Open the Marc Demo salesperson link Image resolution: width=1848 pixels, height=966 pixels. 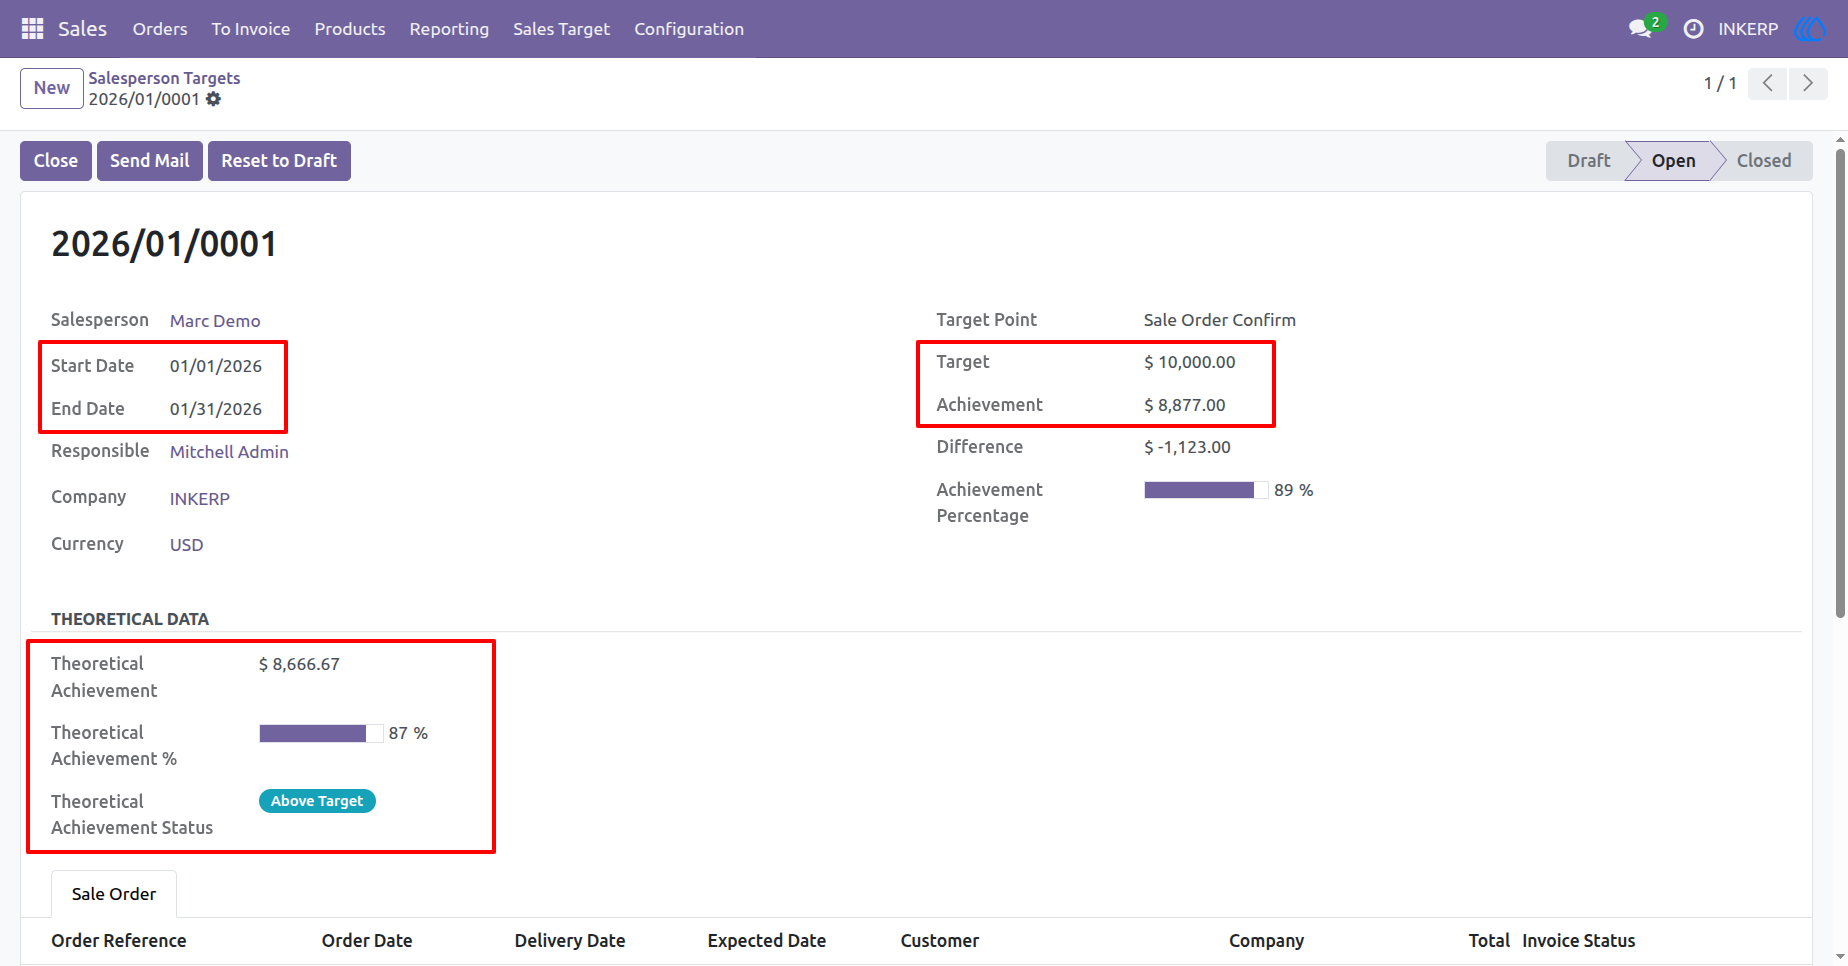(x=215, y=321)
